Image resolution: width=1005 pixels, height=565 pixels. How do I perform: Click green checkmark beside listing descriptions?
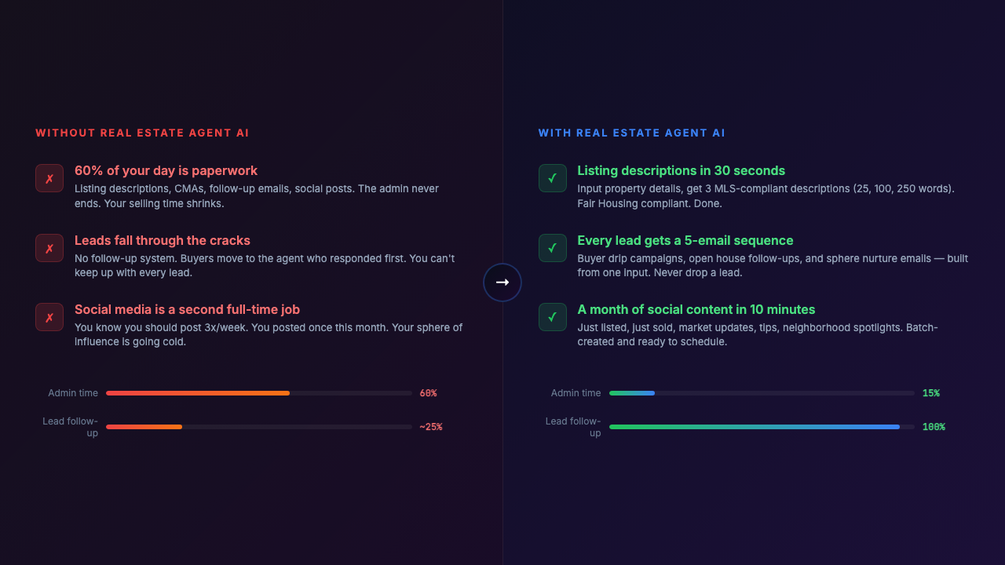[552, 179]
